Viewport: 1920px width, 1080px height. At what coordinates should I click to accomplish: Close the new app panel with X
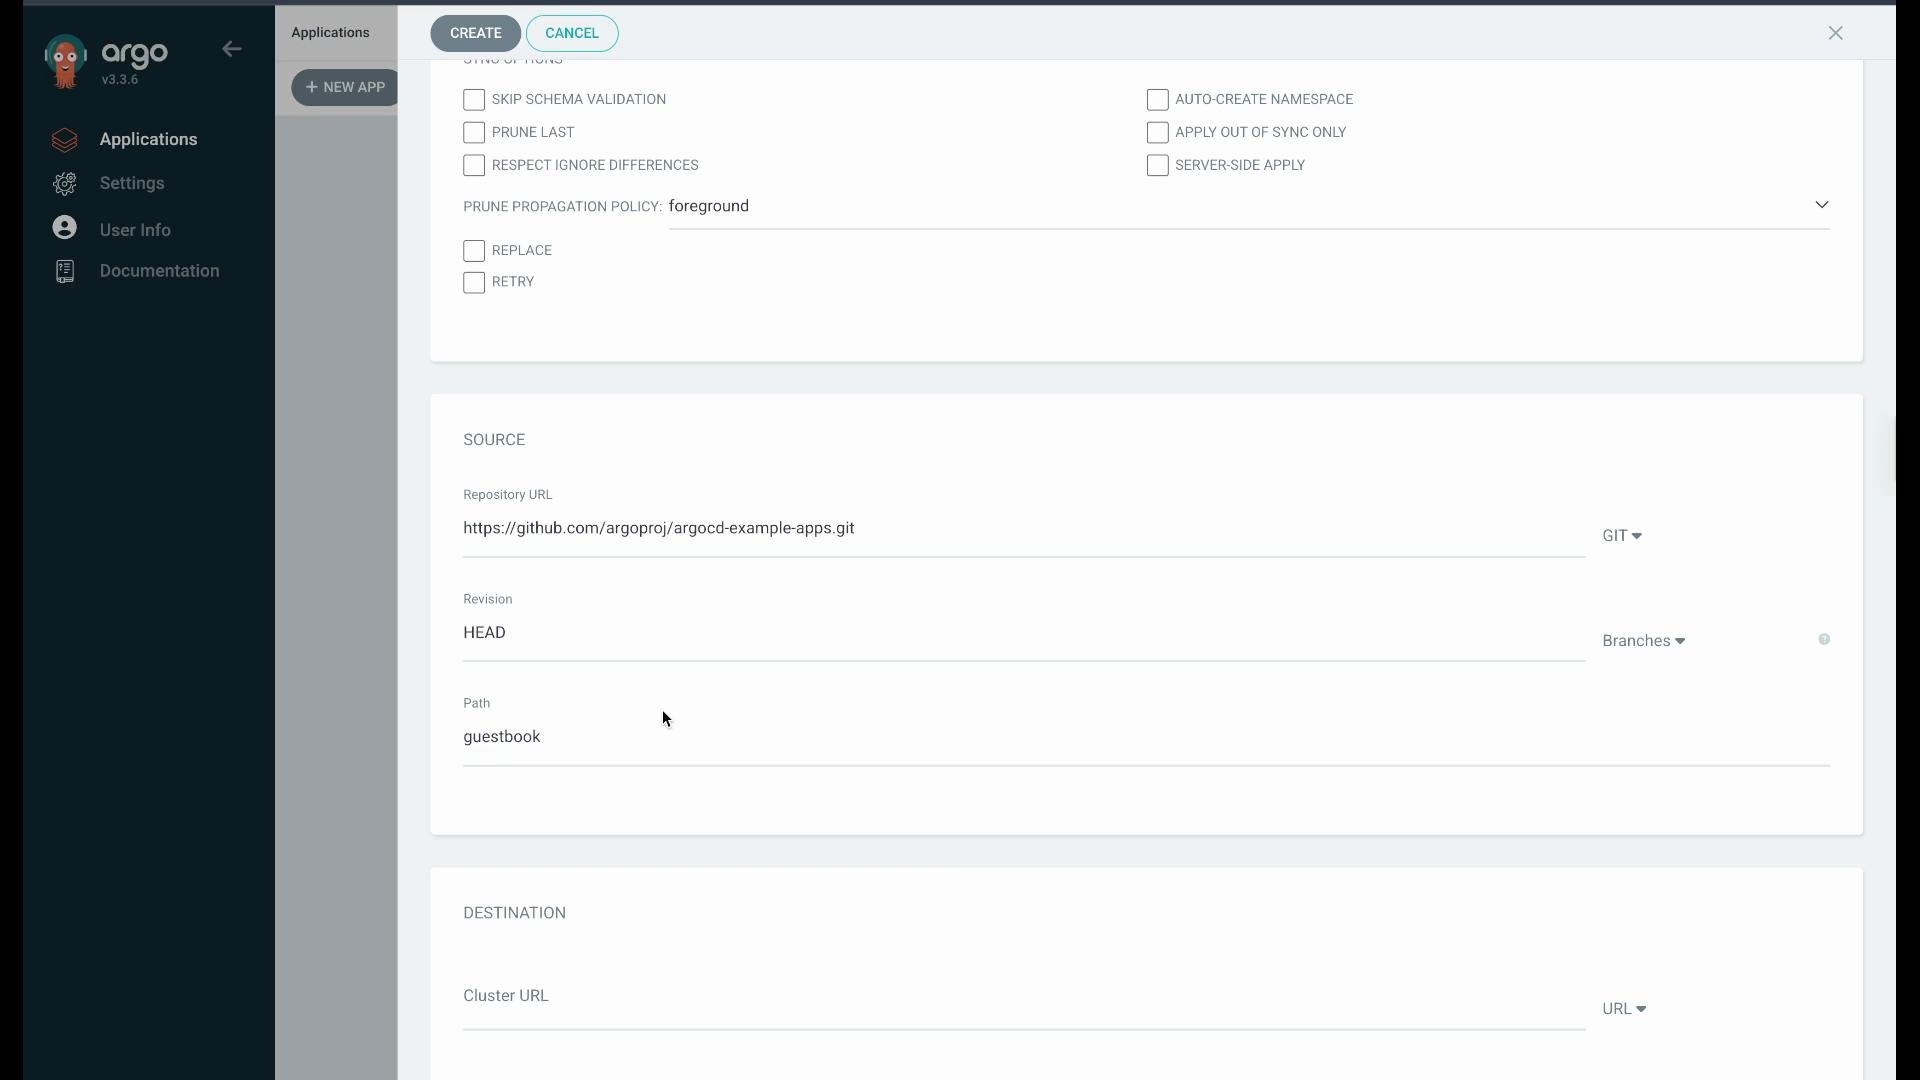click(x=1836, y=33)
